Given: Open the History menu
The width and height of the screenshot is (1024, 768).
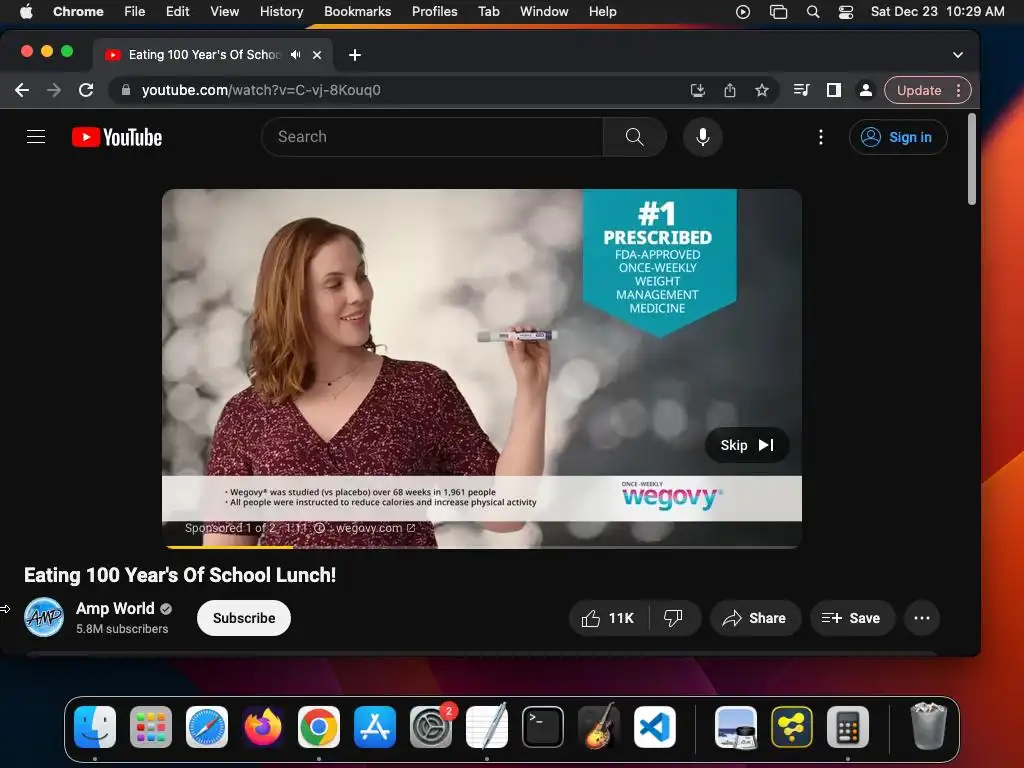Looking at the screenshot, I should pos(281,11).
